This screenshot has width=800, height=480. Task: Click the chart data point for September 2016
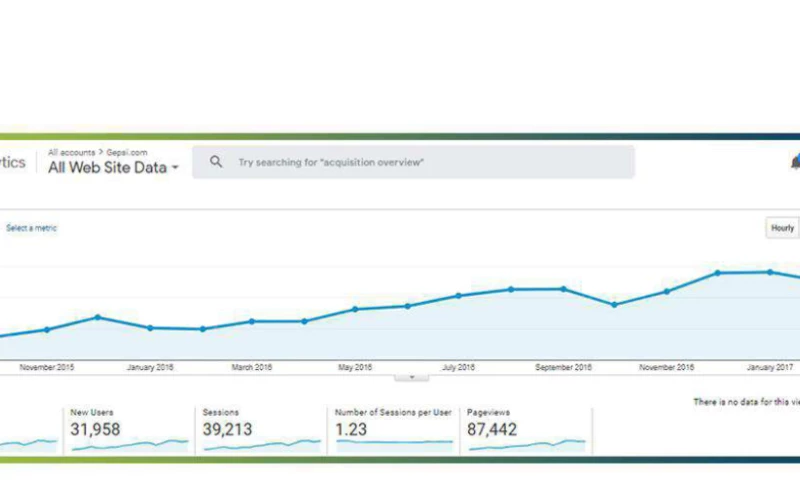click(563, 289)
